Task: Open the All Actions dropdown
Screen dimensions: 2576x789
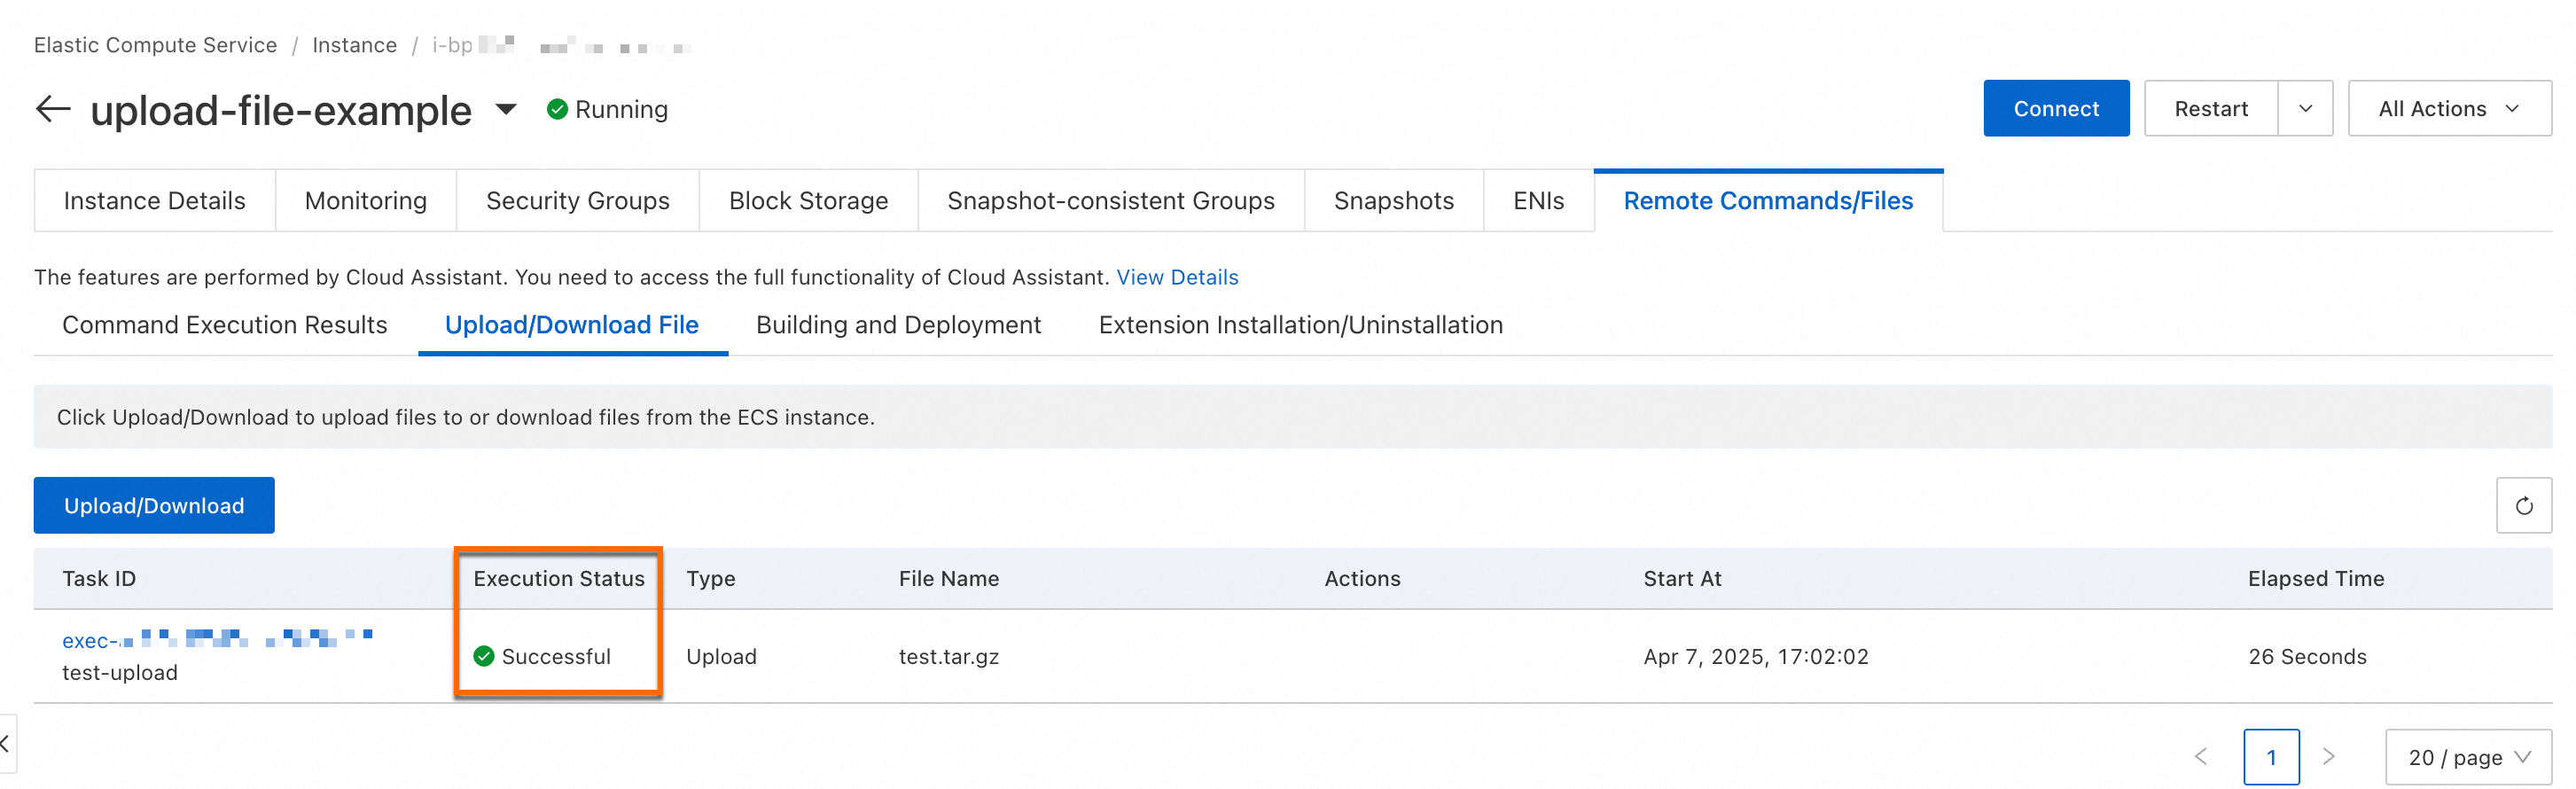Action: pyautogui.click(x=2449, y=109)
